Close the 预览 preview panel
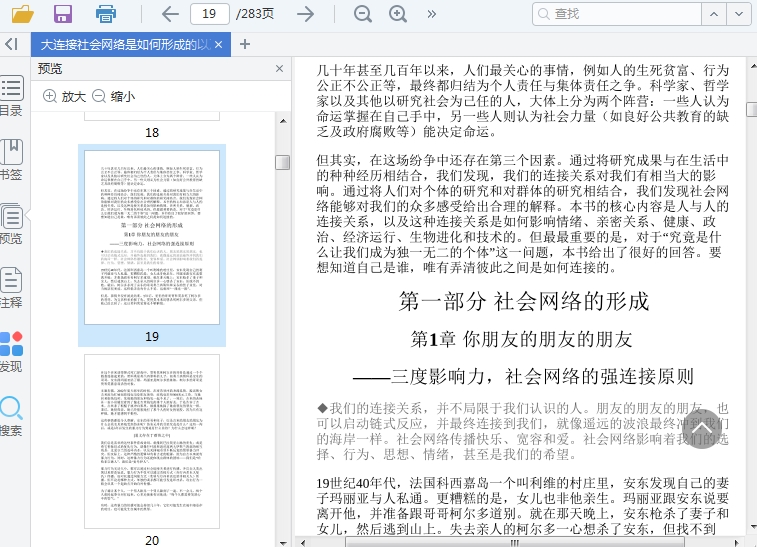757x547 pixels. click(x=279, y=69)
